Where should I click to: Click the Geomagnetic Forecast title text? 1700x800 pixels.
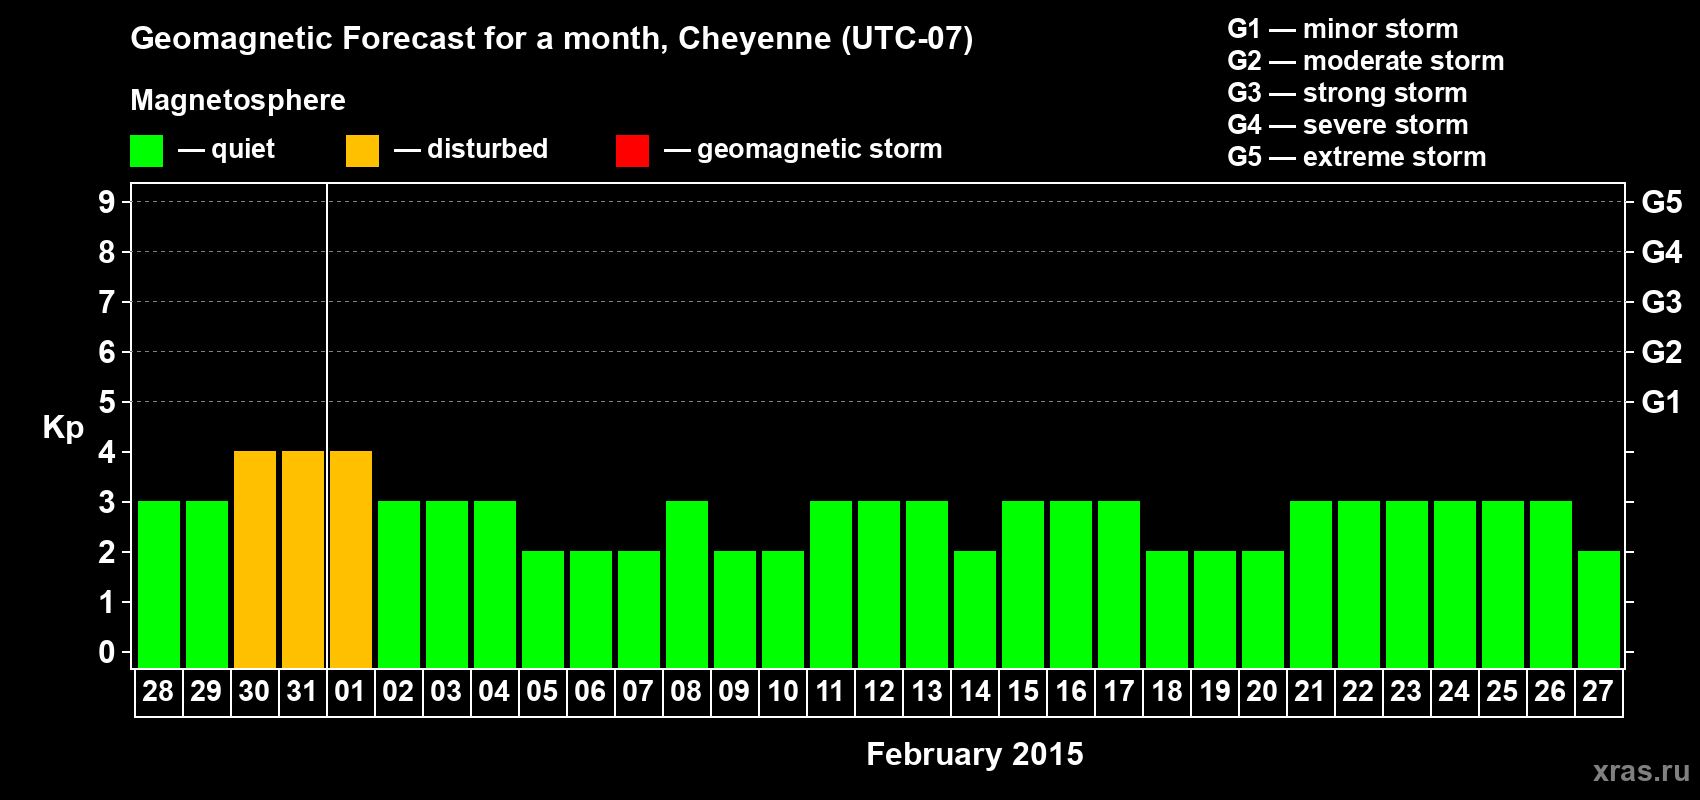point(552,39)
